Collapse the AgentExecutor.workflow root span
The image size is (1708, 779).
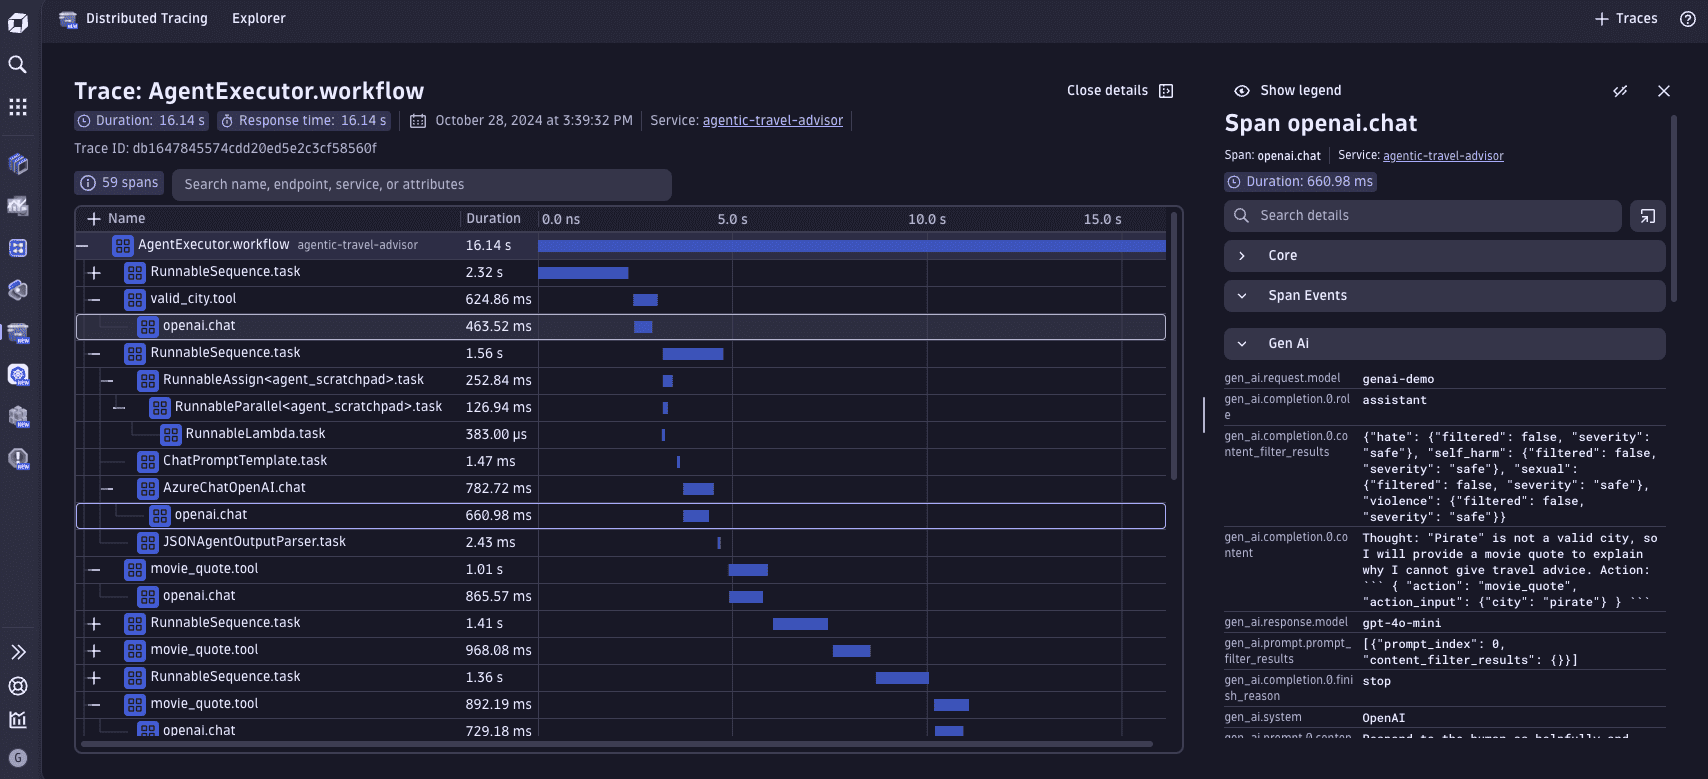click(82, 245)
